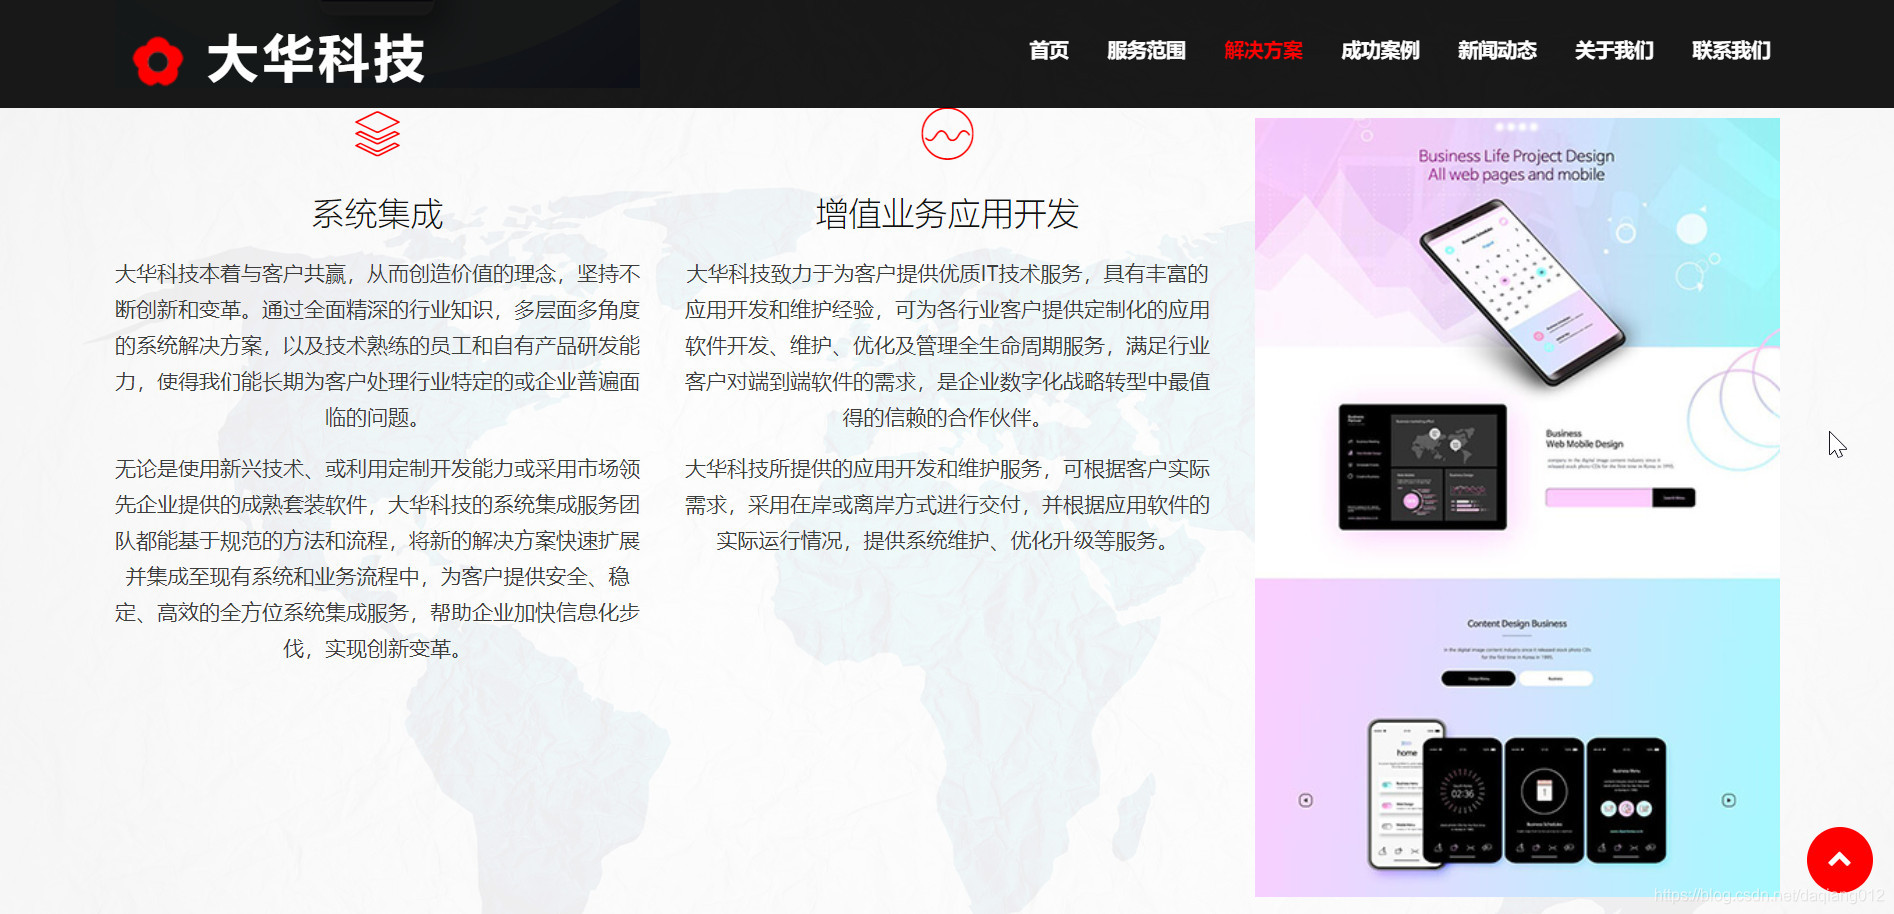Click the Content Design Business image

(x=1517, y=738)
